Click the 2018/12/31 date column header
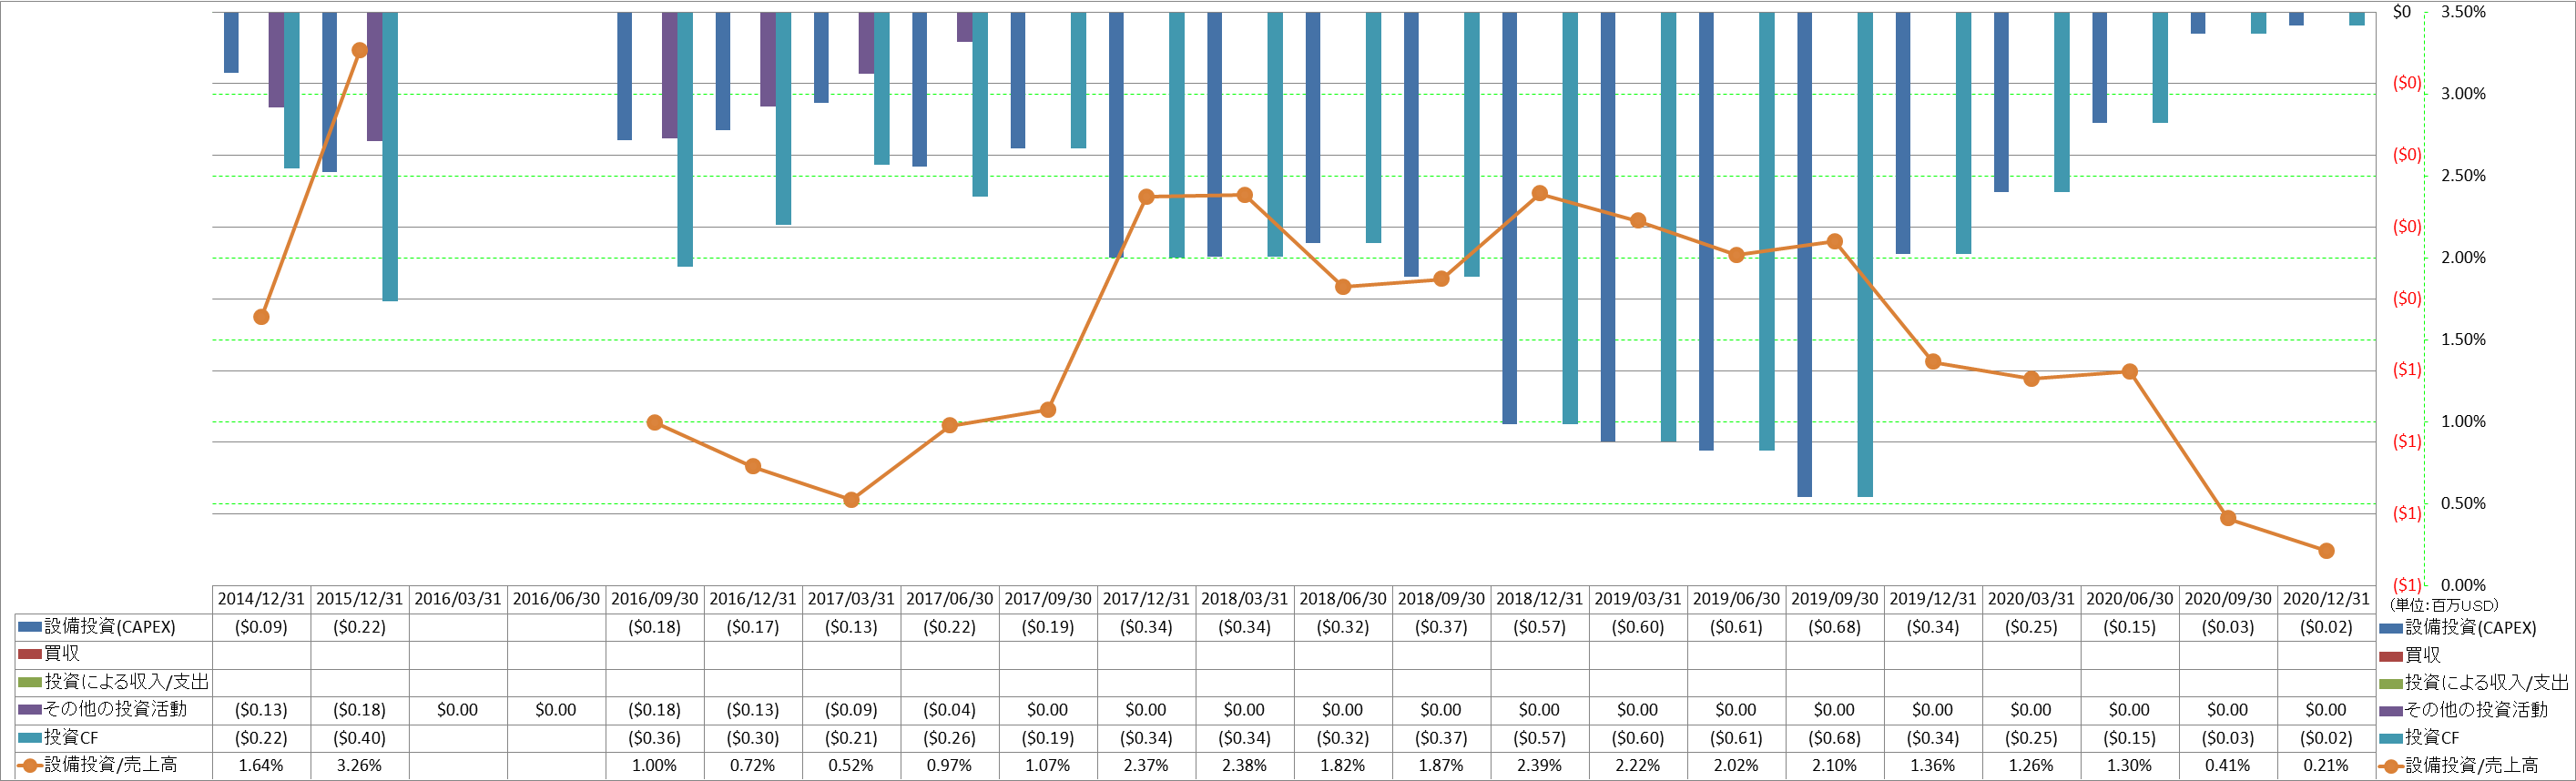This screenshot has width=2576, height=781. (1539, 599)
